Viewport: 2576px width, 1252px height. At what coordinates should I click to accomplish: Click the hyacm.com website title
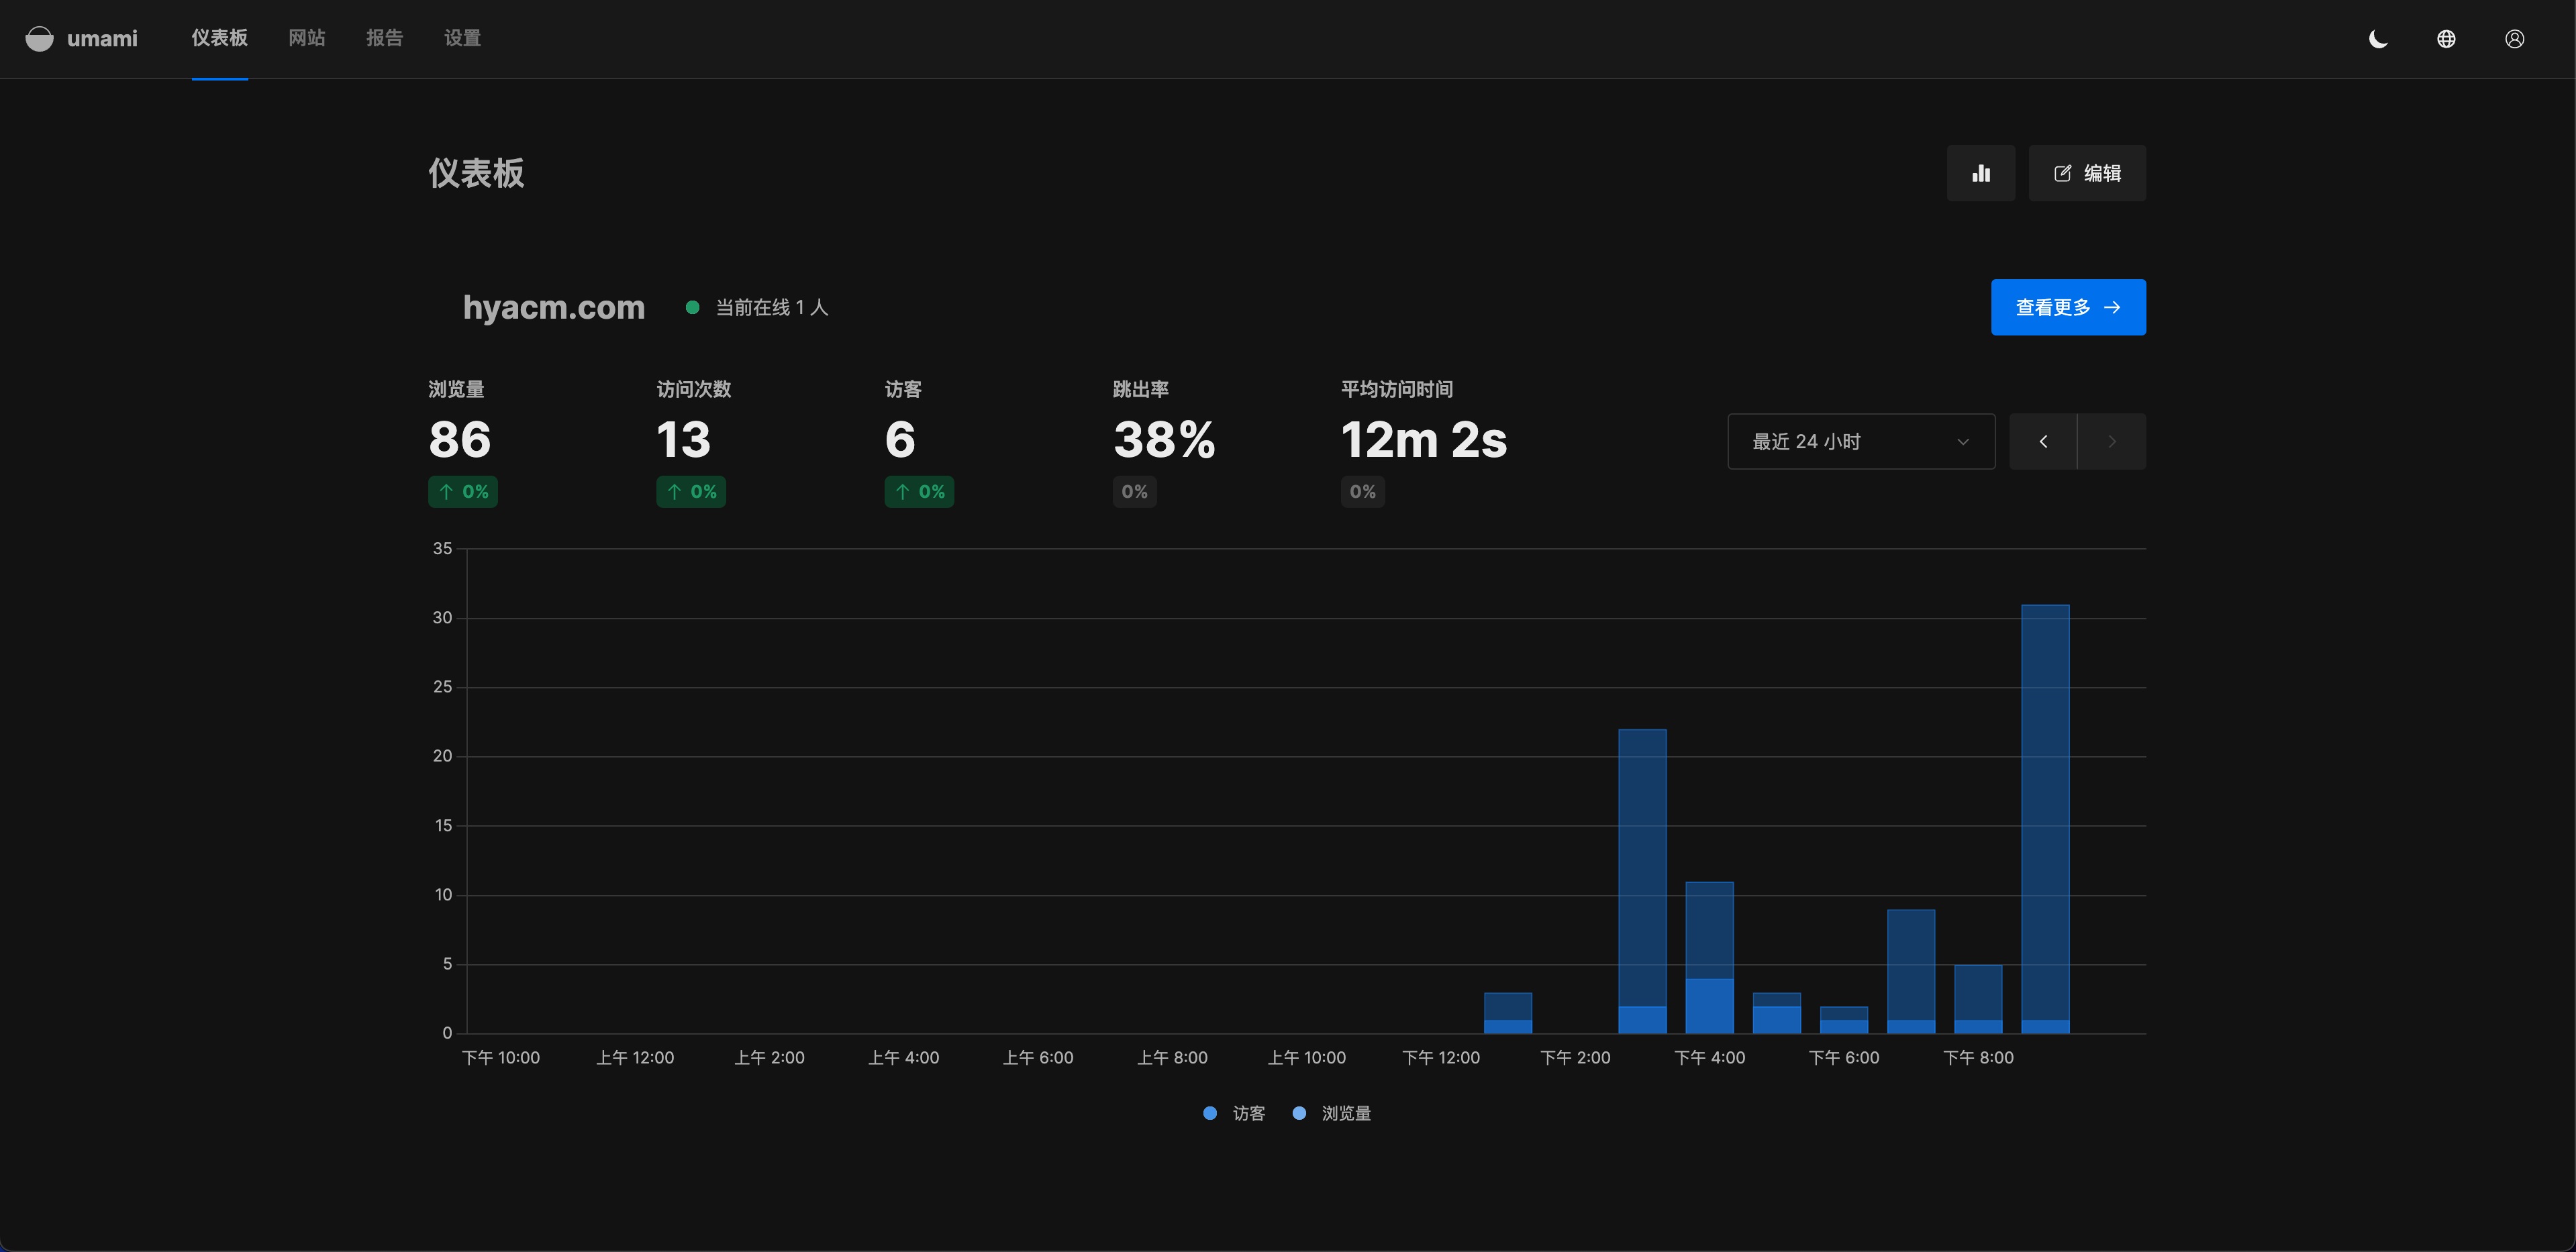[x=553, y=307]
